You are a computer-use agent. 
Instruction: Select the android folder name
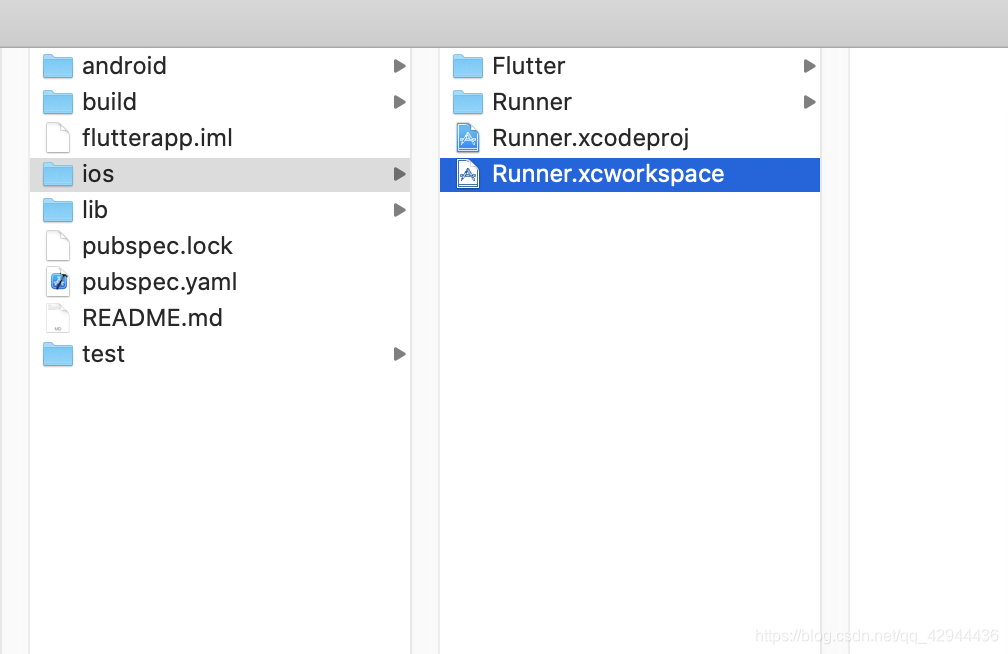[124, 66]
